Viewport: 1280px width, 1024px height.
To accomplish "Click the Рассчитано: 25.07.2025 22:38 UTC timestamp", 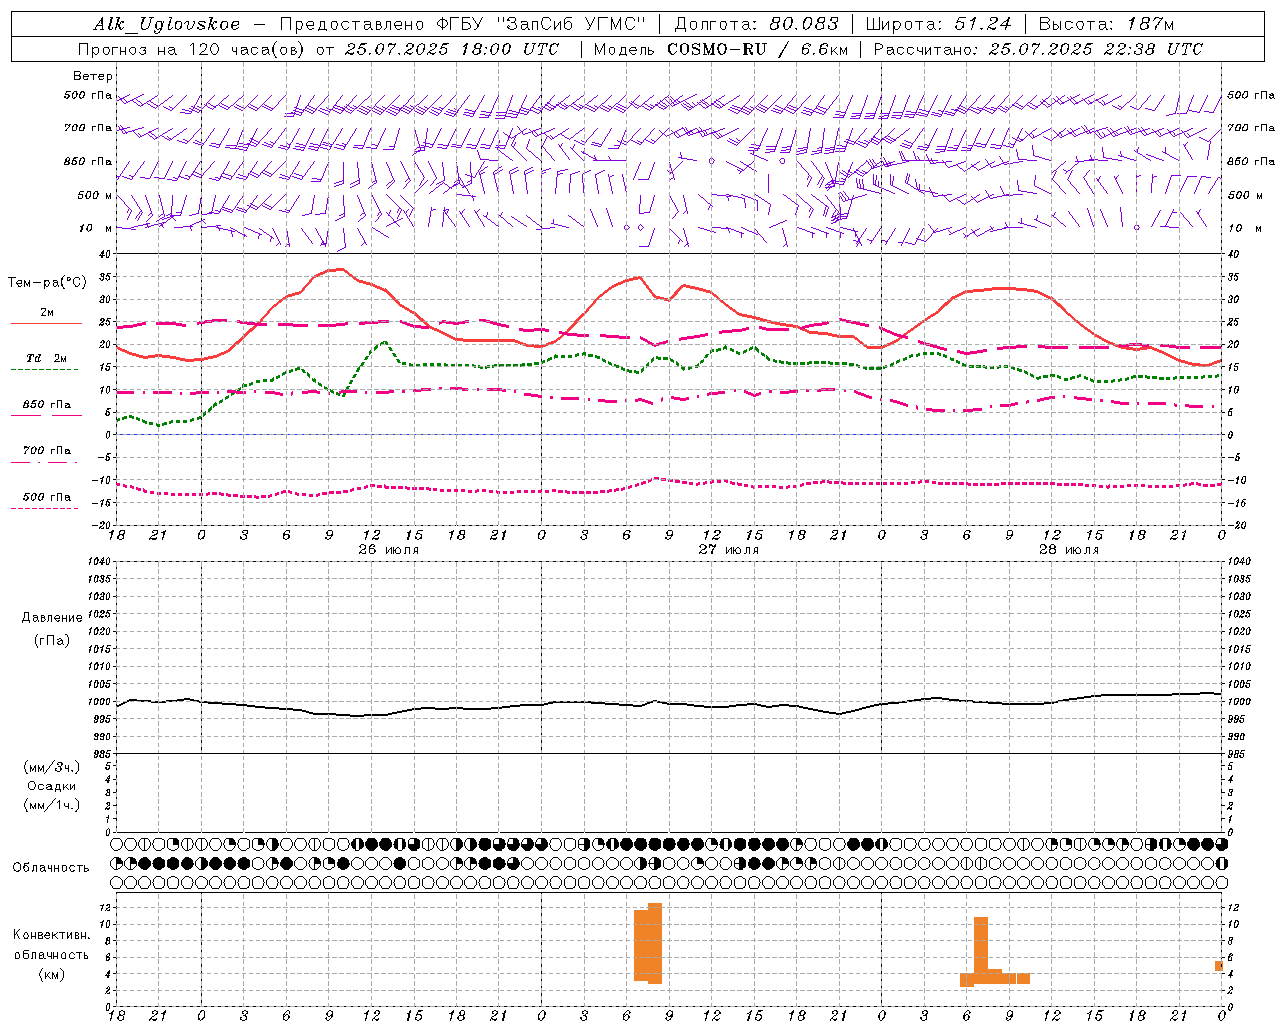I will tap(1038, 49).
